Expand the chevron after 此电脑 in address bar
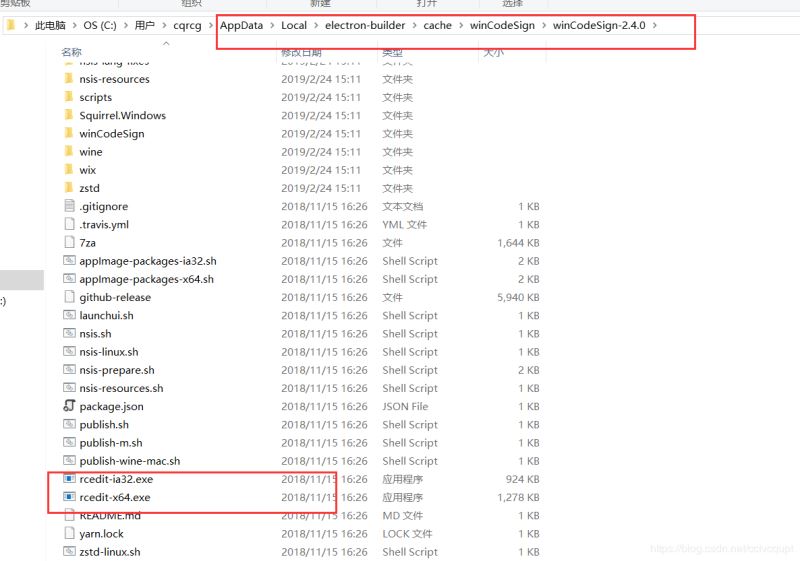This screenshot has width=800, height=561. pyautogui.click(x=74, y=26)
